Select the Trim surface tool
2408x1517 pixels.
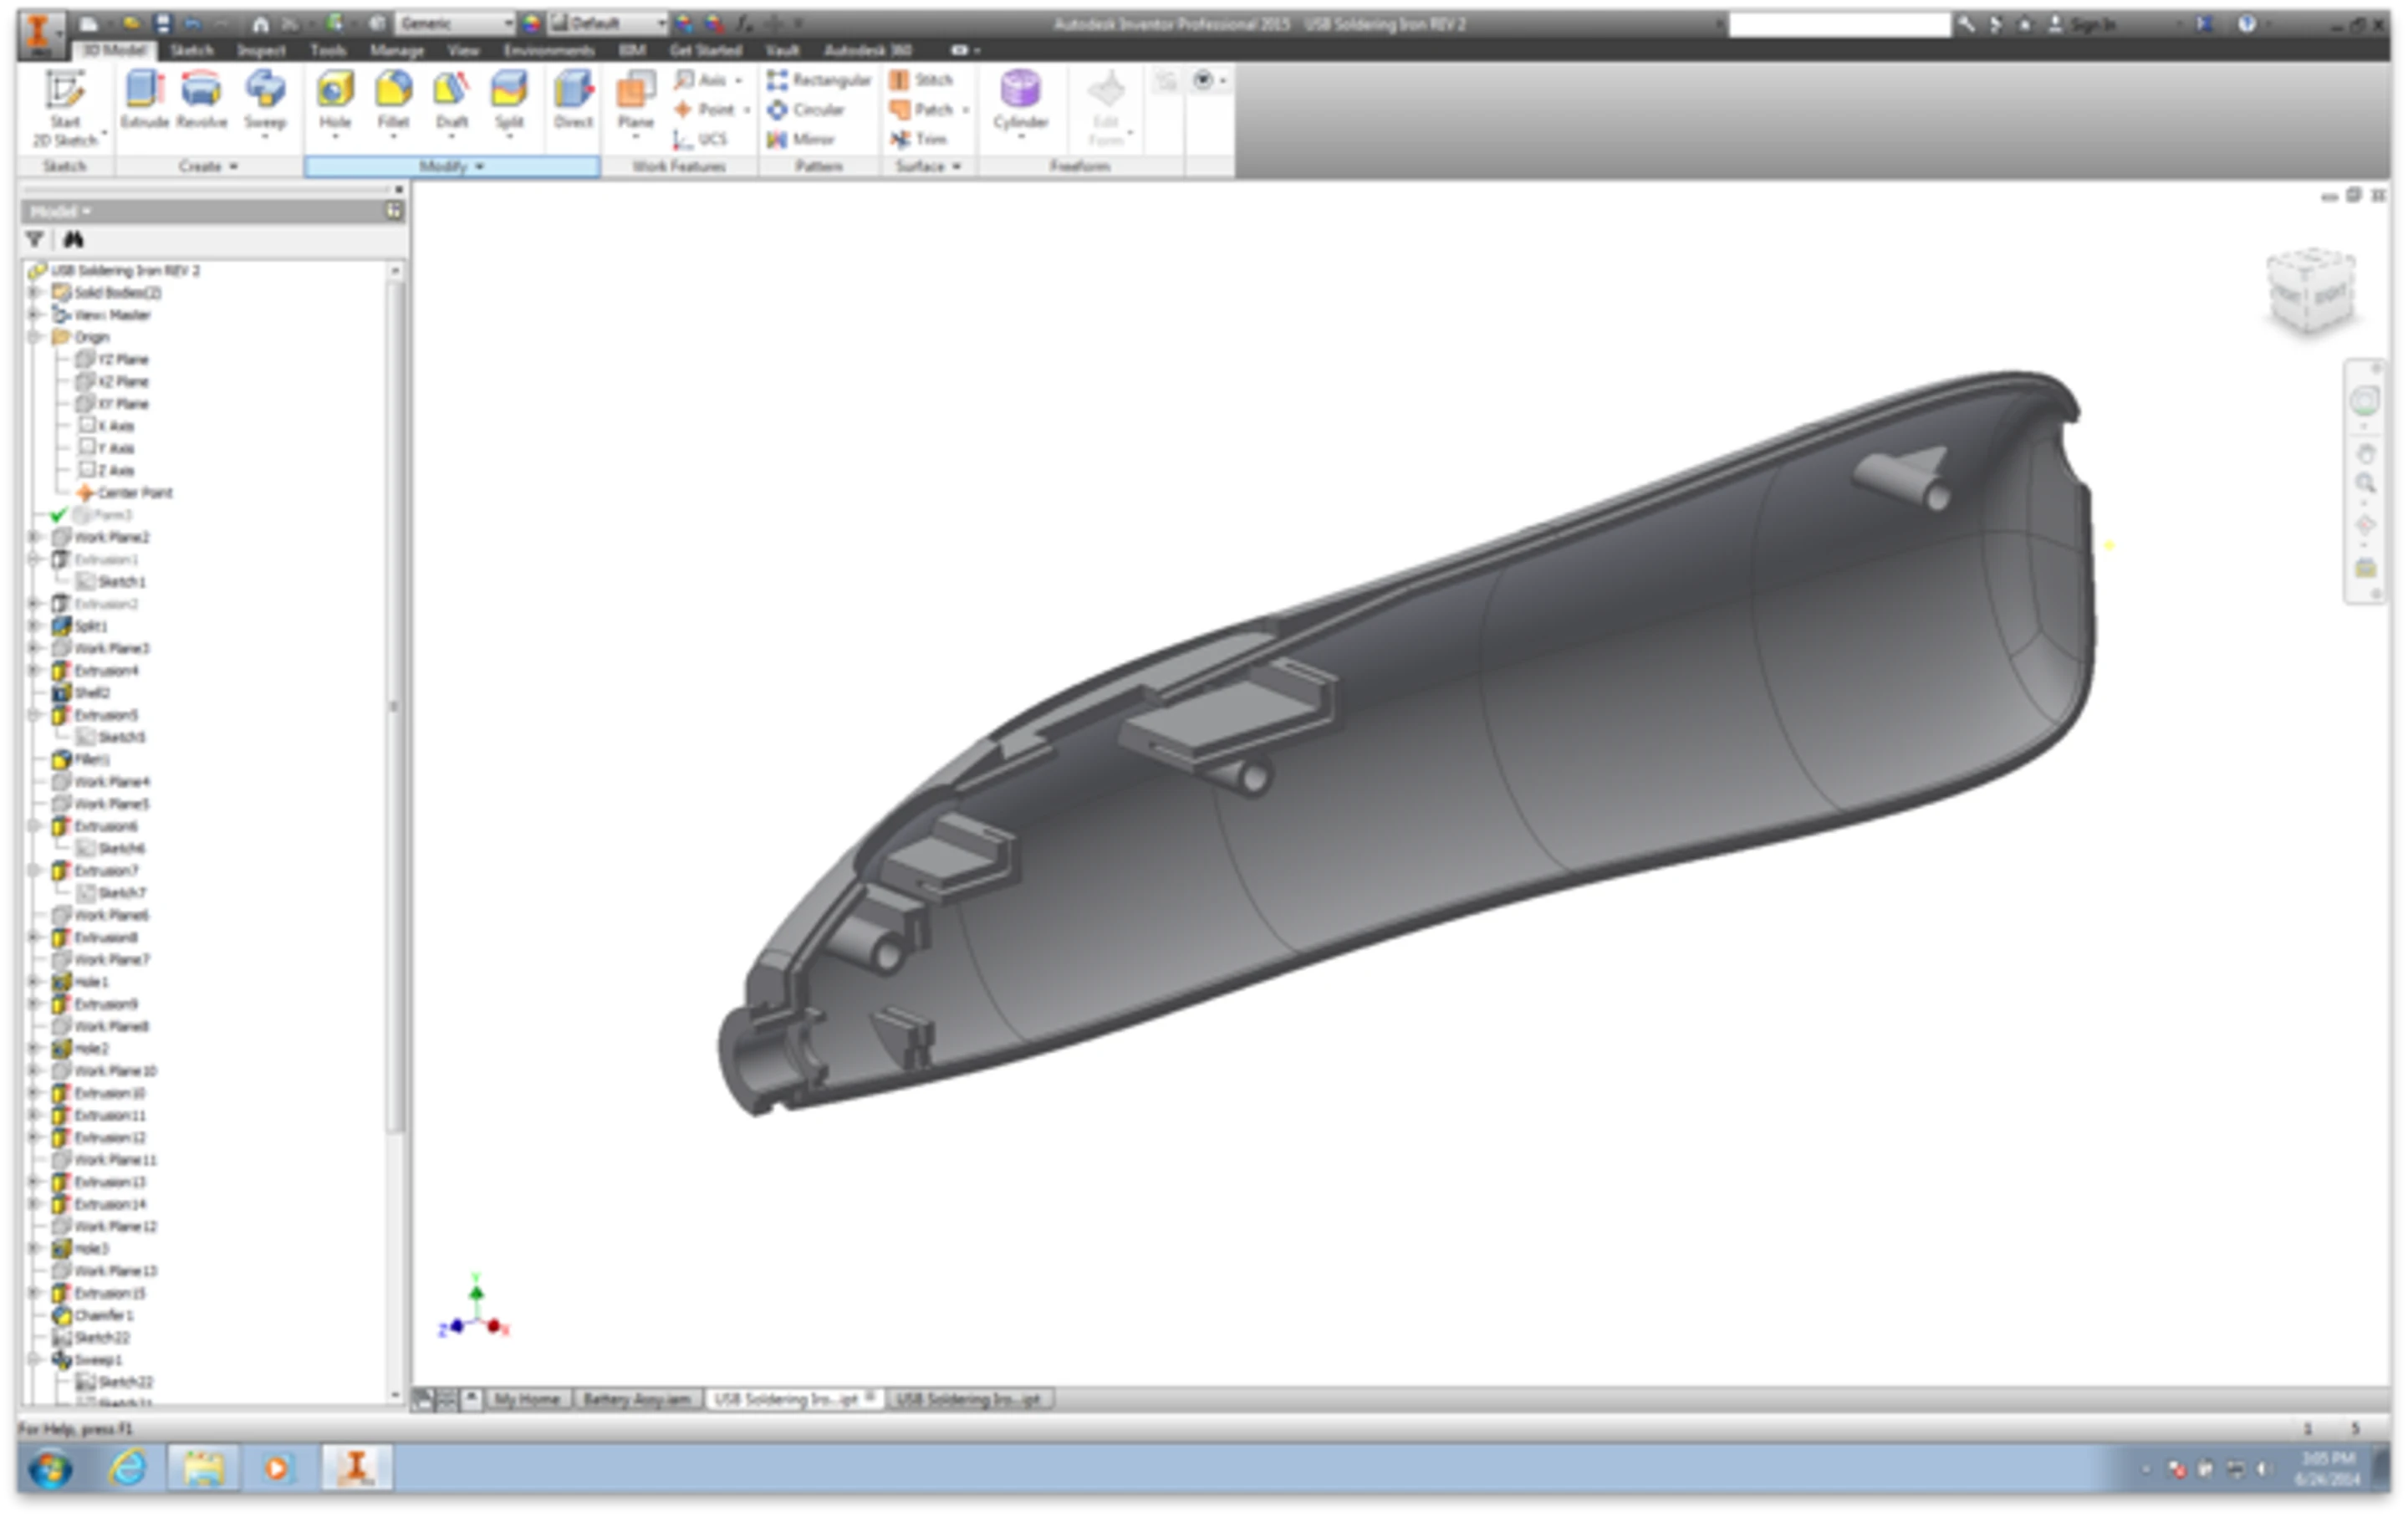[918, 139]
